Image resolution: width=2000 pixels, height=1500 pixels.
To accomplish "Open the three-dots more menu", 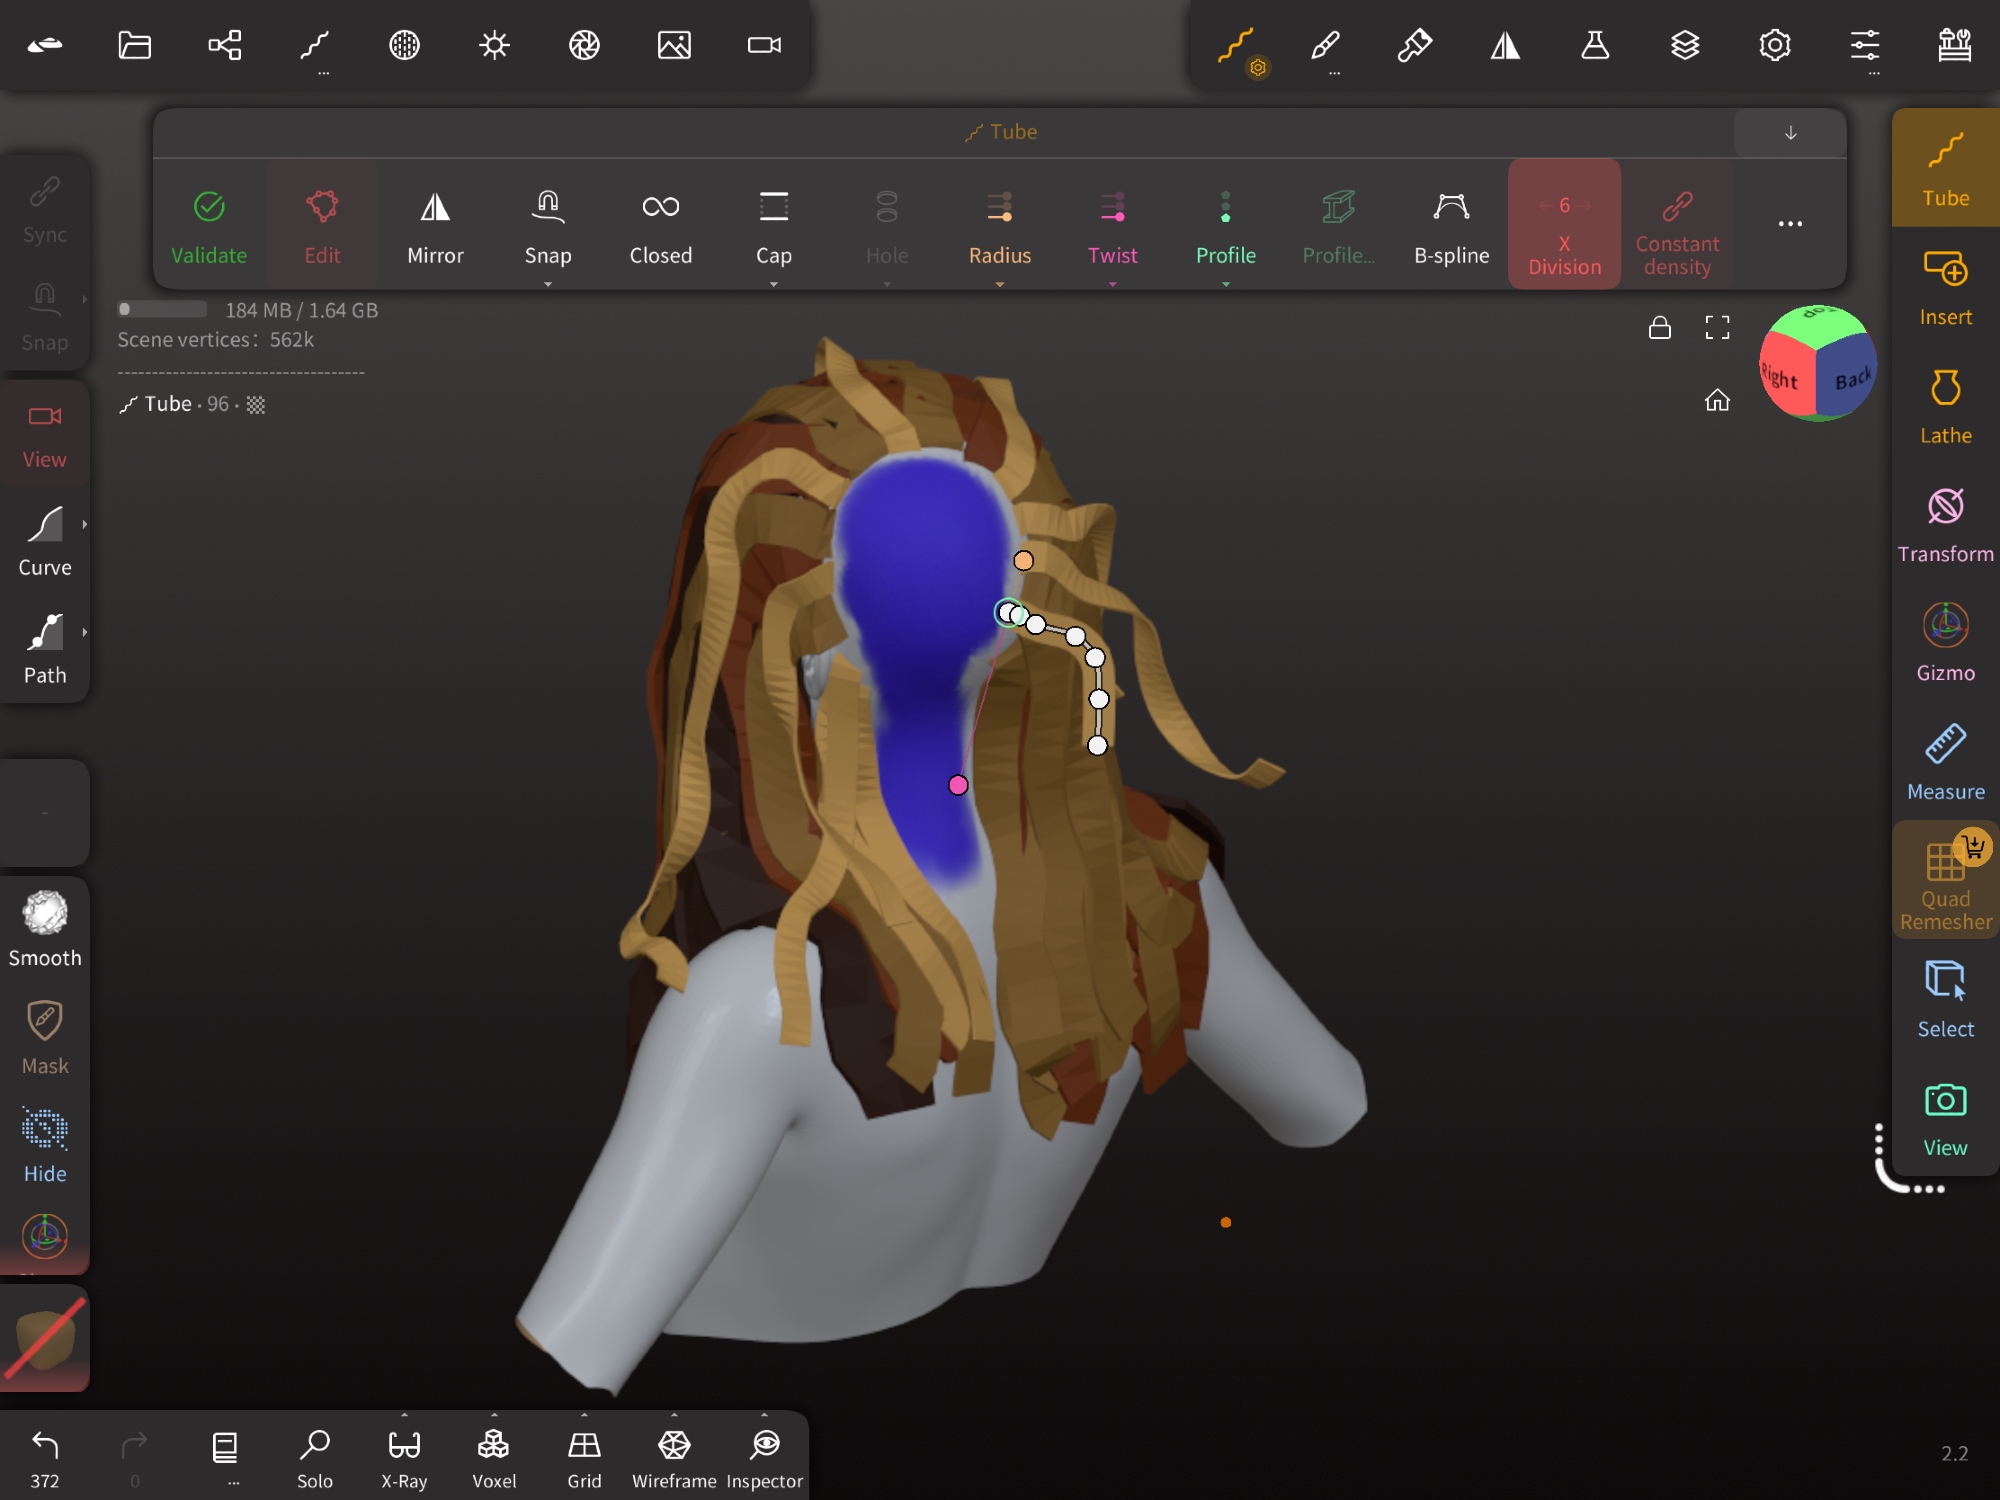I will pos(1790,224).
